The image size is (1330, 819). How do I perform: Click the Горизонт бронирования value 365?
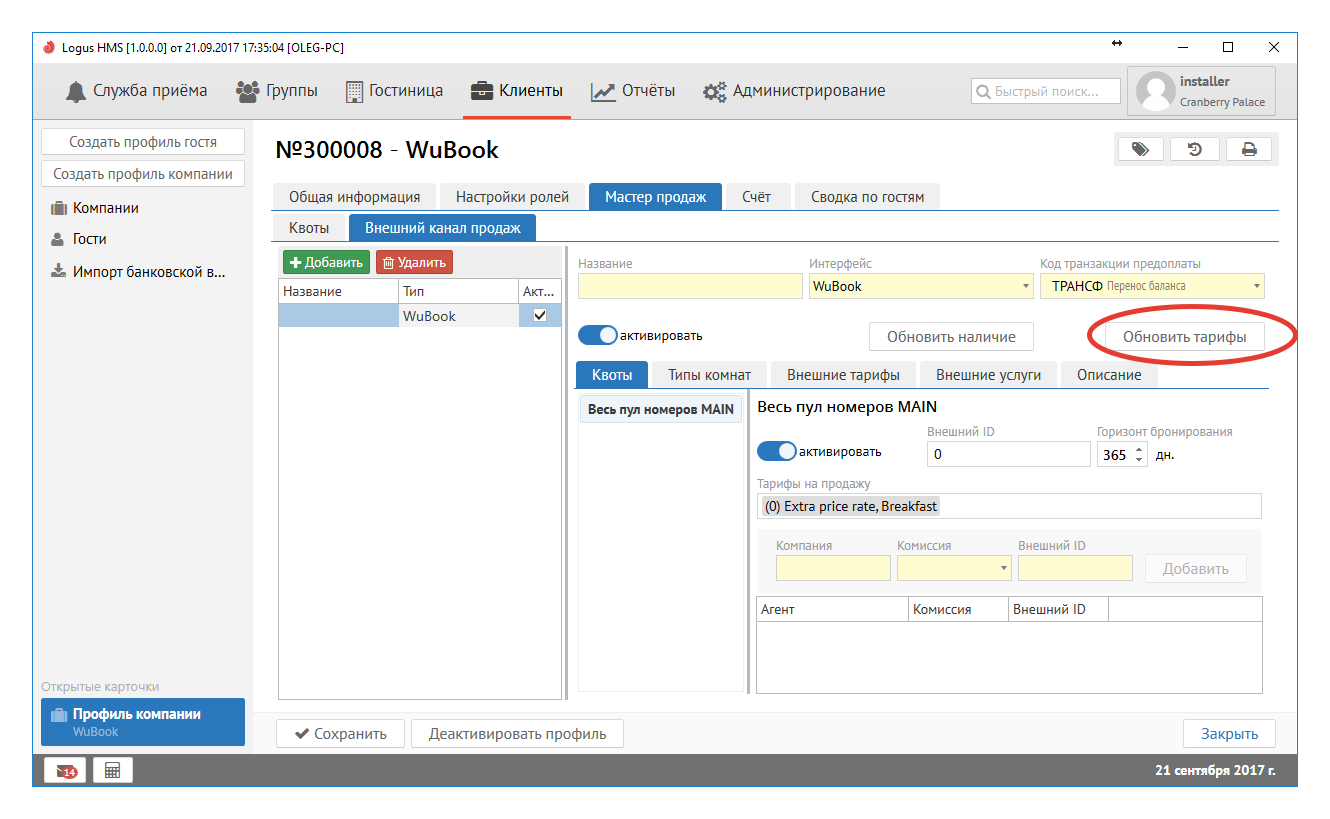coord(1113,455)
